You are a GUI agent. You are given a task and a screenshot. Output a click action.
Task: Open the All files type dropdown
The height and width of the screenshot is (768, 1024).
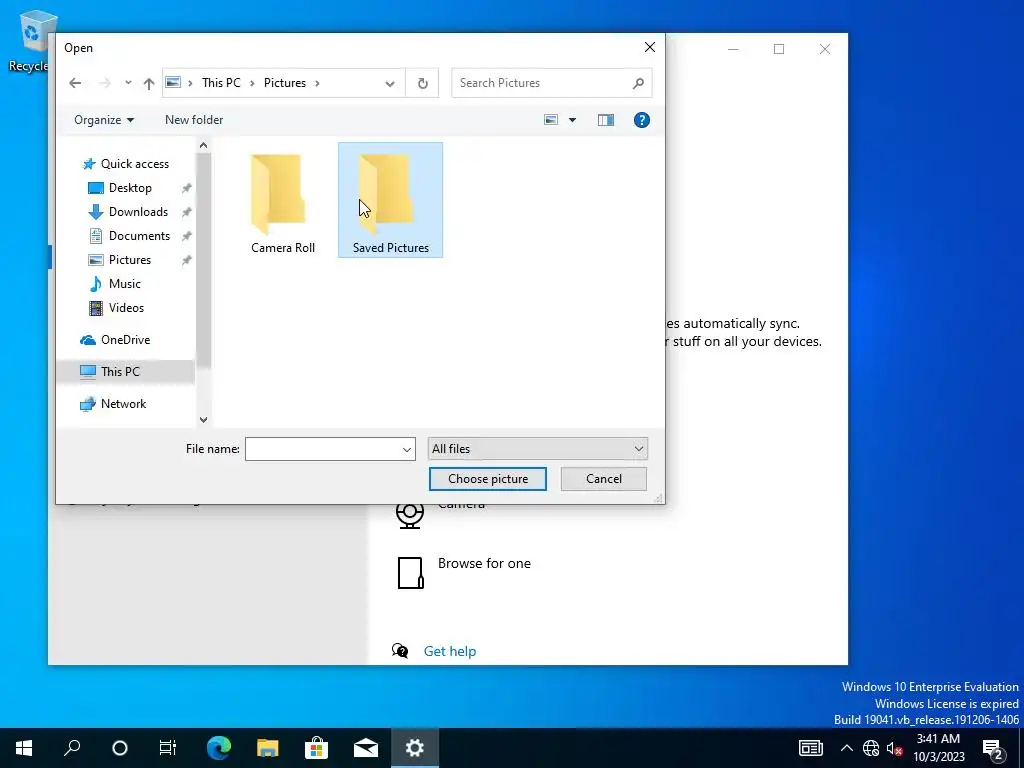click(537, 449)
